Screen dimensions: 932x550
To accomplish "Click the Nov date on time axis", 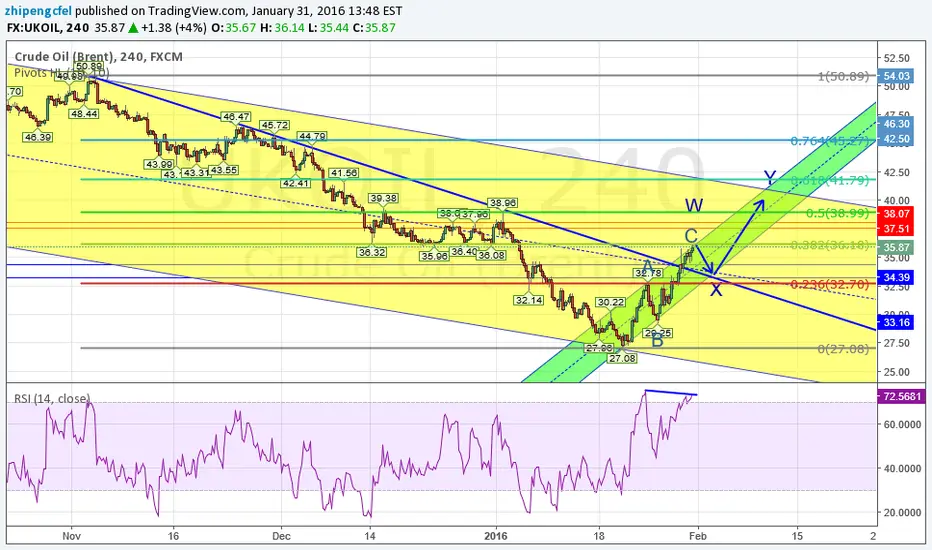I will point(71,536).
